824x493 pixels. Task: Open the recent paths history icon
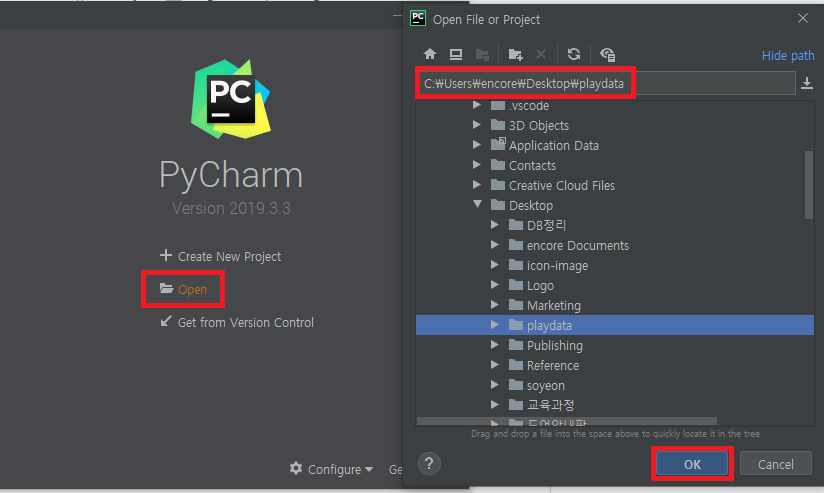pos(807,83)
